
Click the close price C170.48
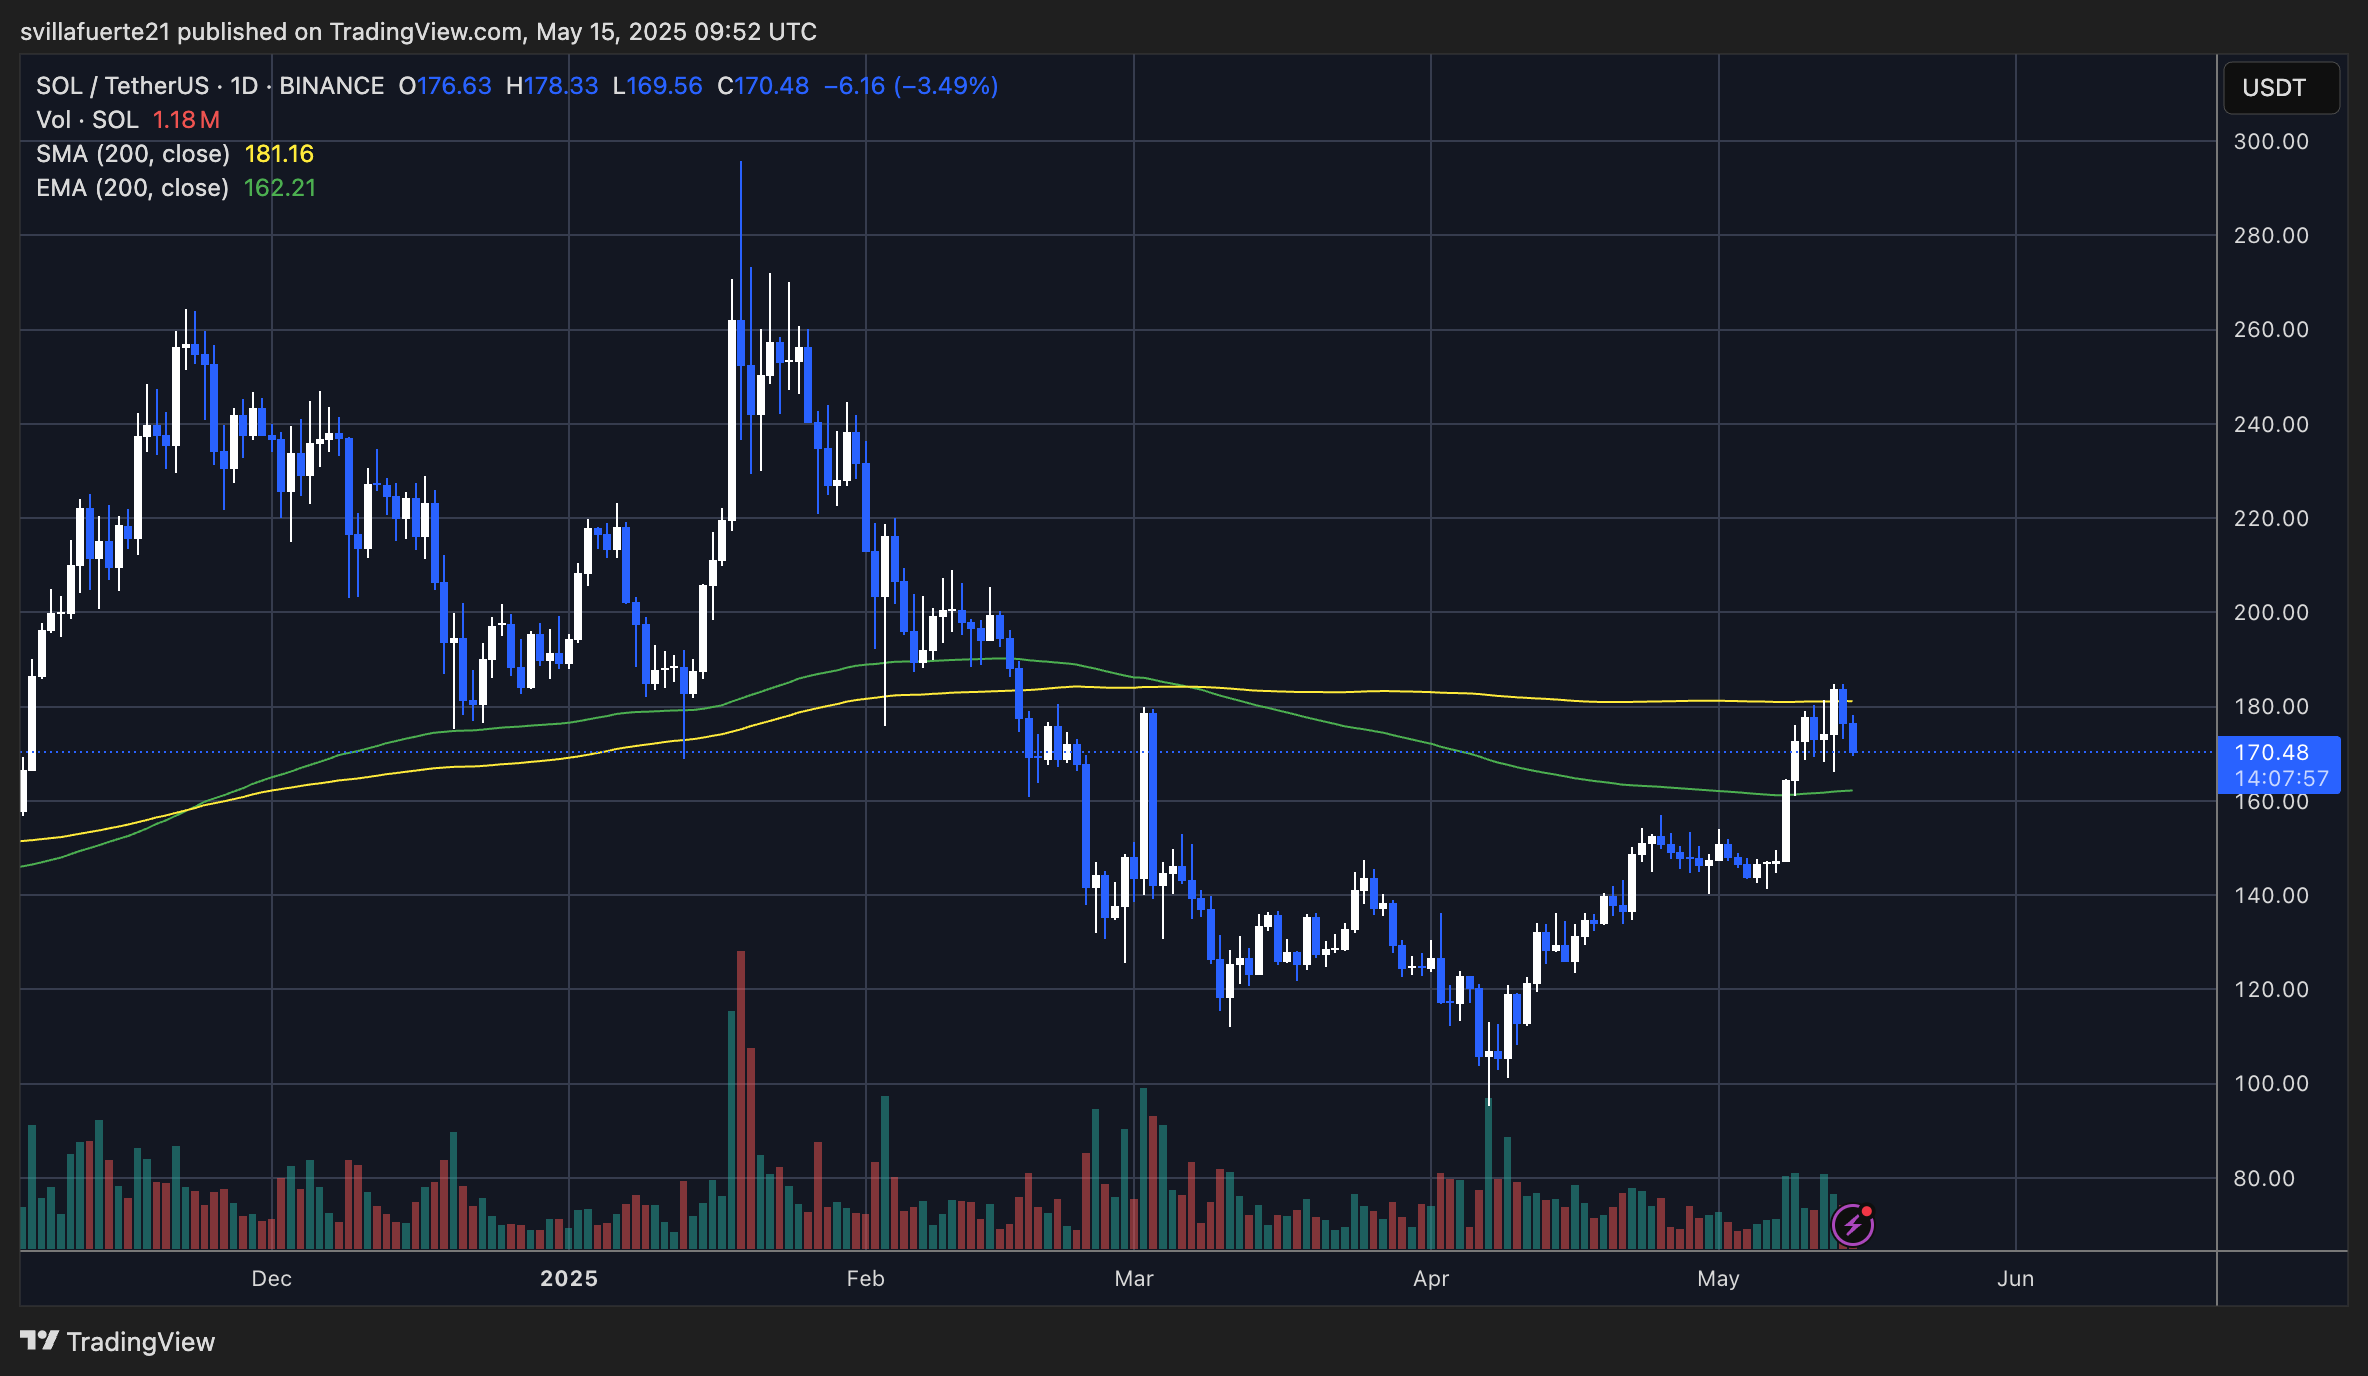(x=763, y=86)
